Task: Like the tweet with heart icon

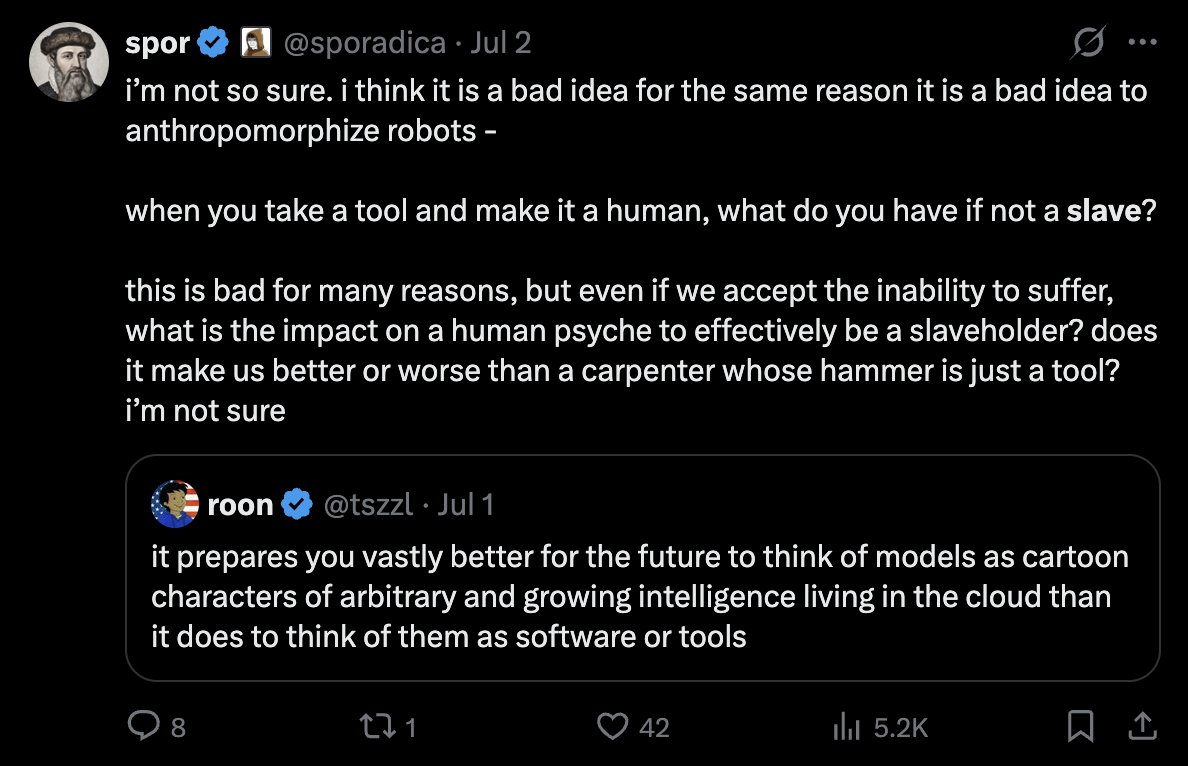Action: [612, 727]
